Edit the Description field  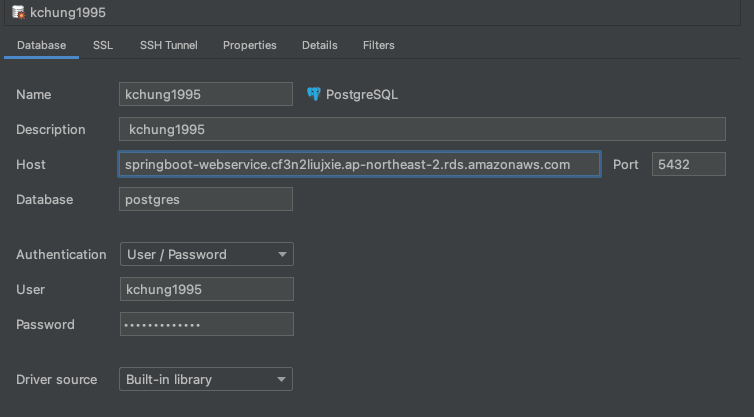coord(422,129)
